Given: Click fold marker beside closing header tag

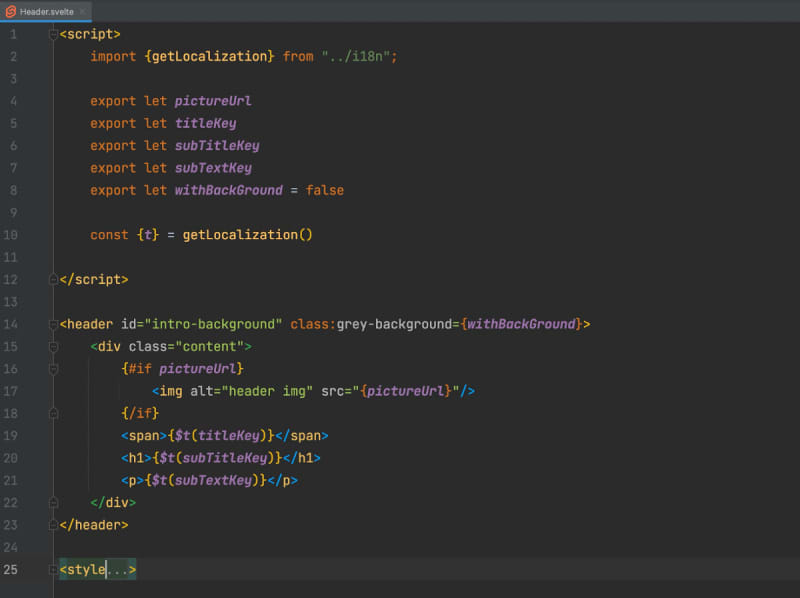Looking at the screenshot, I should click(x=53, y=524).
